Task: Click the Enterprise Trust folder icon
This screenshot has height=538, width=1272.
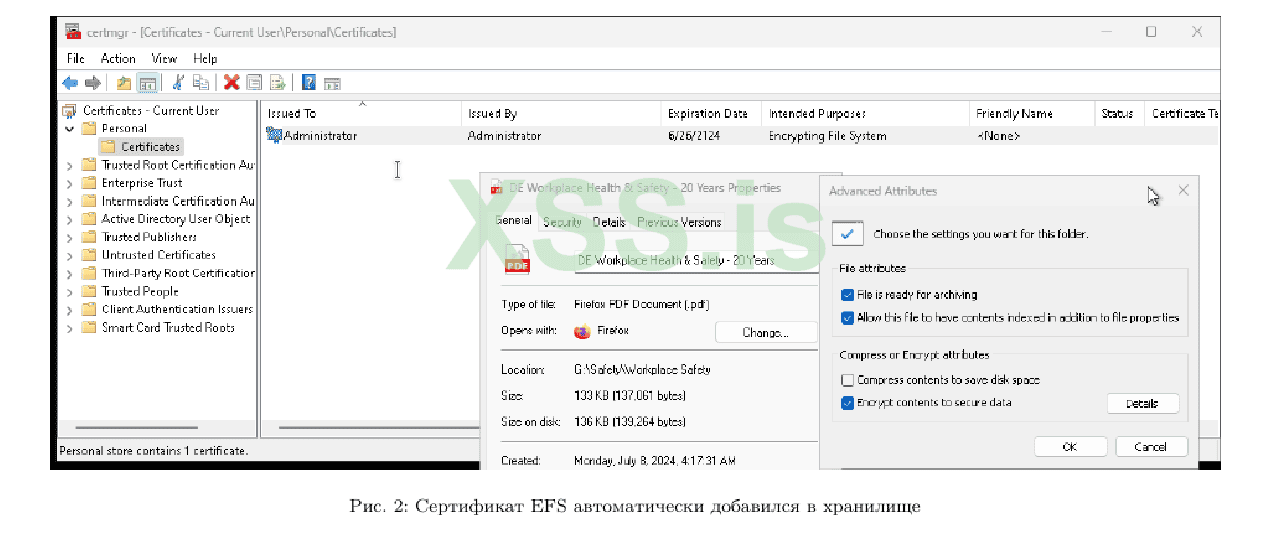Action: [x=89, y=183]
